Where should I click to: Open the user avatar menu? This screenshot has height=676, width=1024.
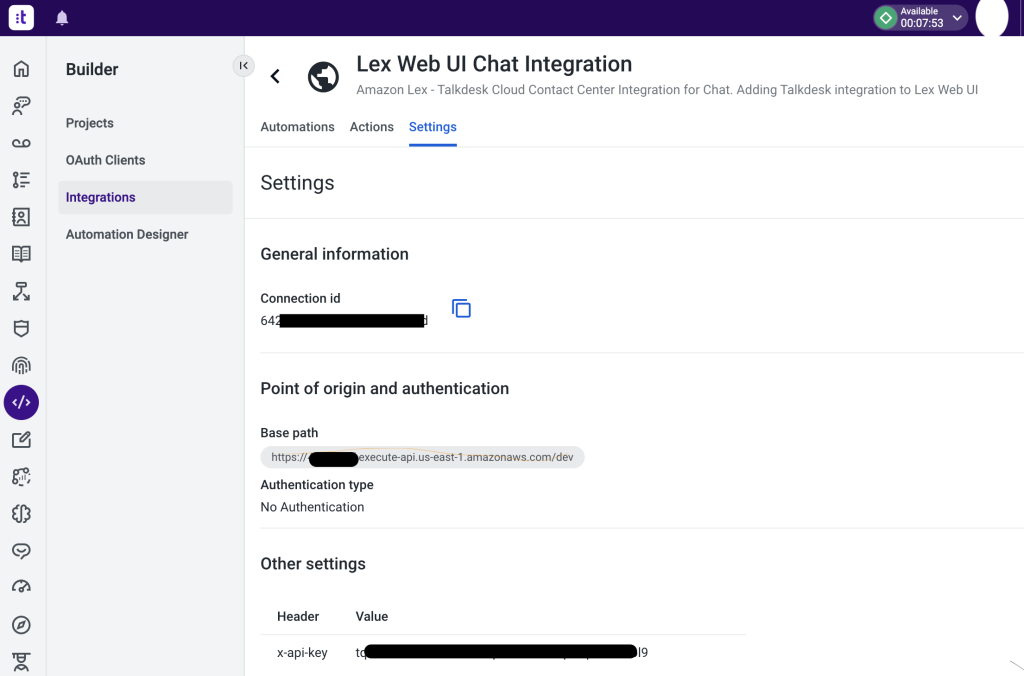tap(992, 18)
